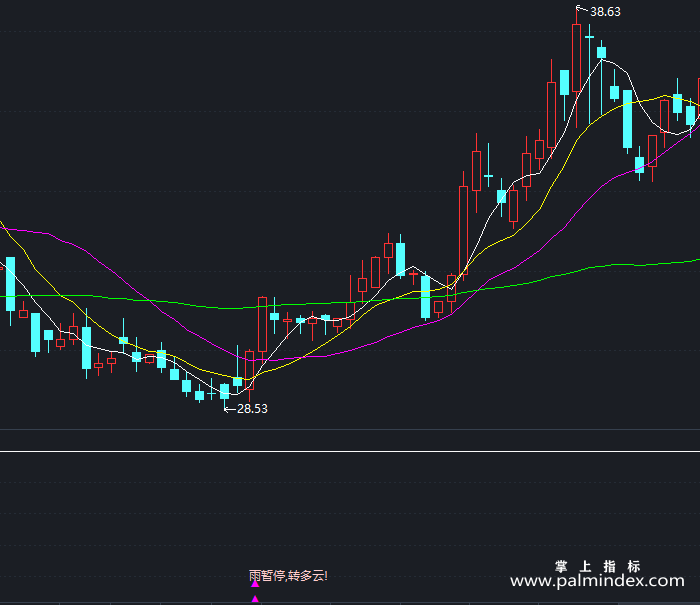Click the lowest magenta triangle at the chart bottom
Screen dimensions: 700x605
click(x=255, y=599)
